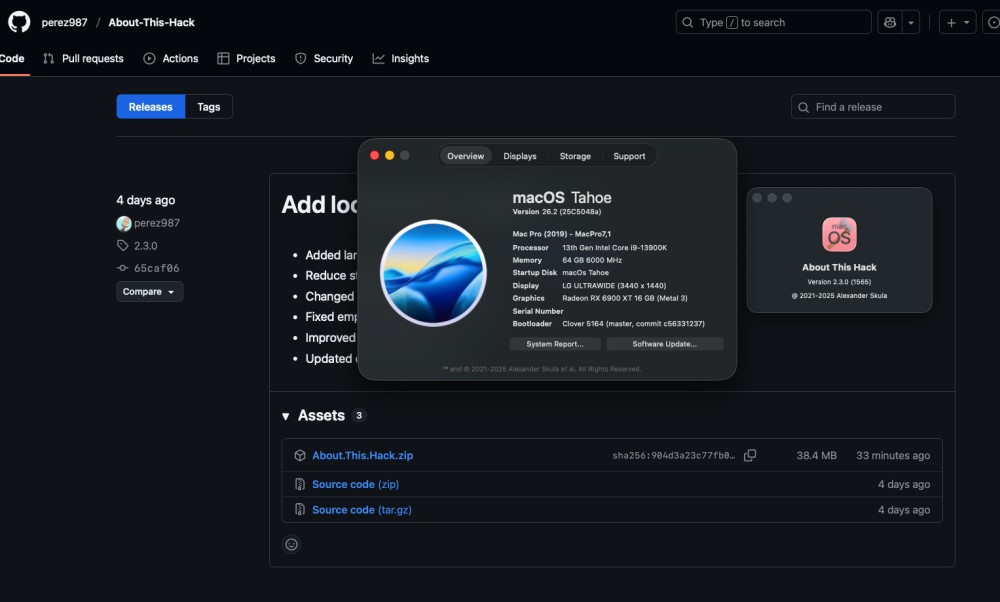The height and width of the screenshot is (602, 1000).
Task: Expand the Compare dropdown
Action: pyautogui.click(x=149, y=291)
